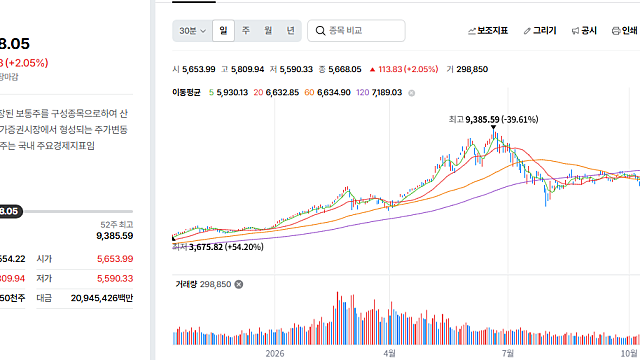Click the 최저 3,675.82 low label

pos(218,247)
